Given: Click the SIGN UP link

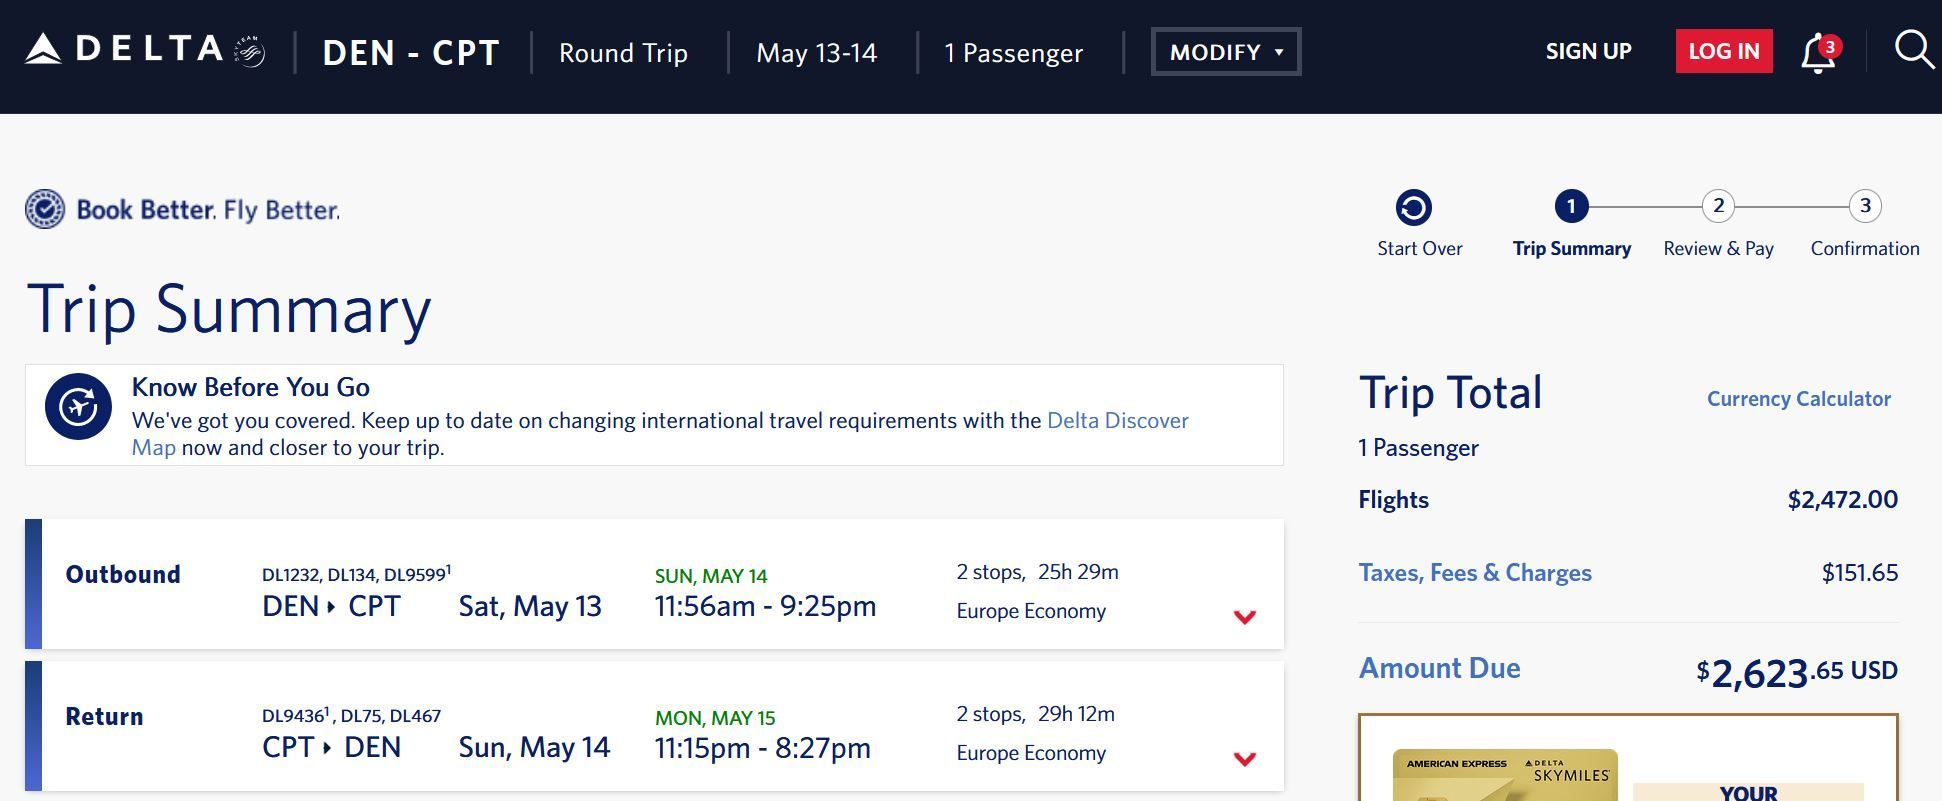Looking at the screenshot, I should [x=1588, y=51].
